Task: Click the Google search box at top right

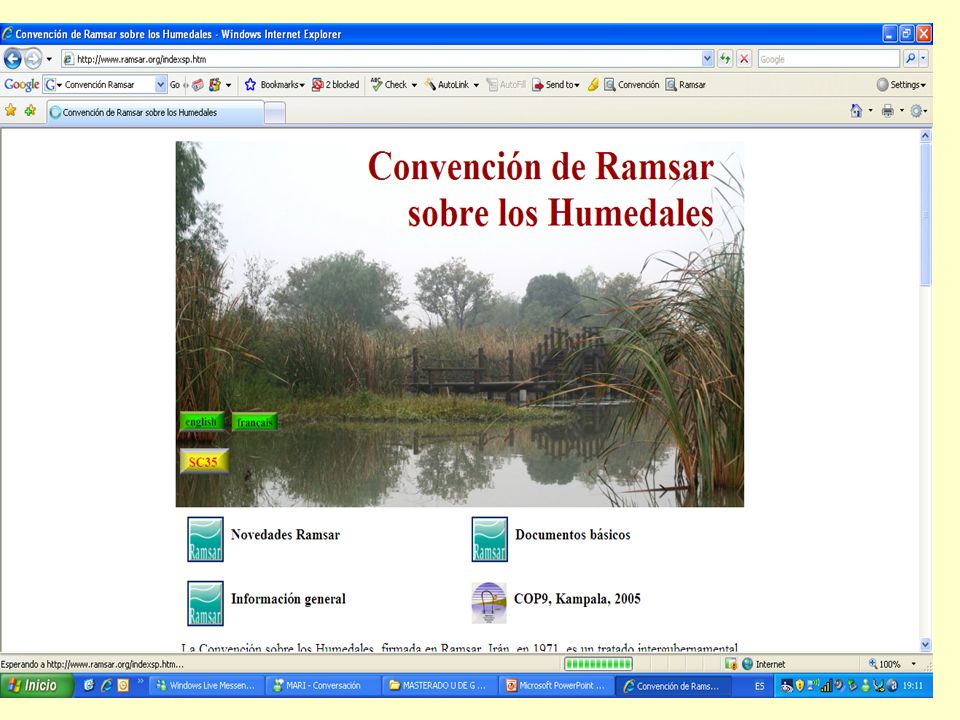Action: coord(828,59)
